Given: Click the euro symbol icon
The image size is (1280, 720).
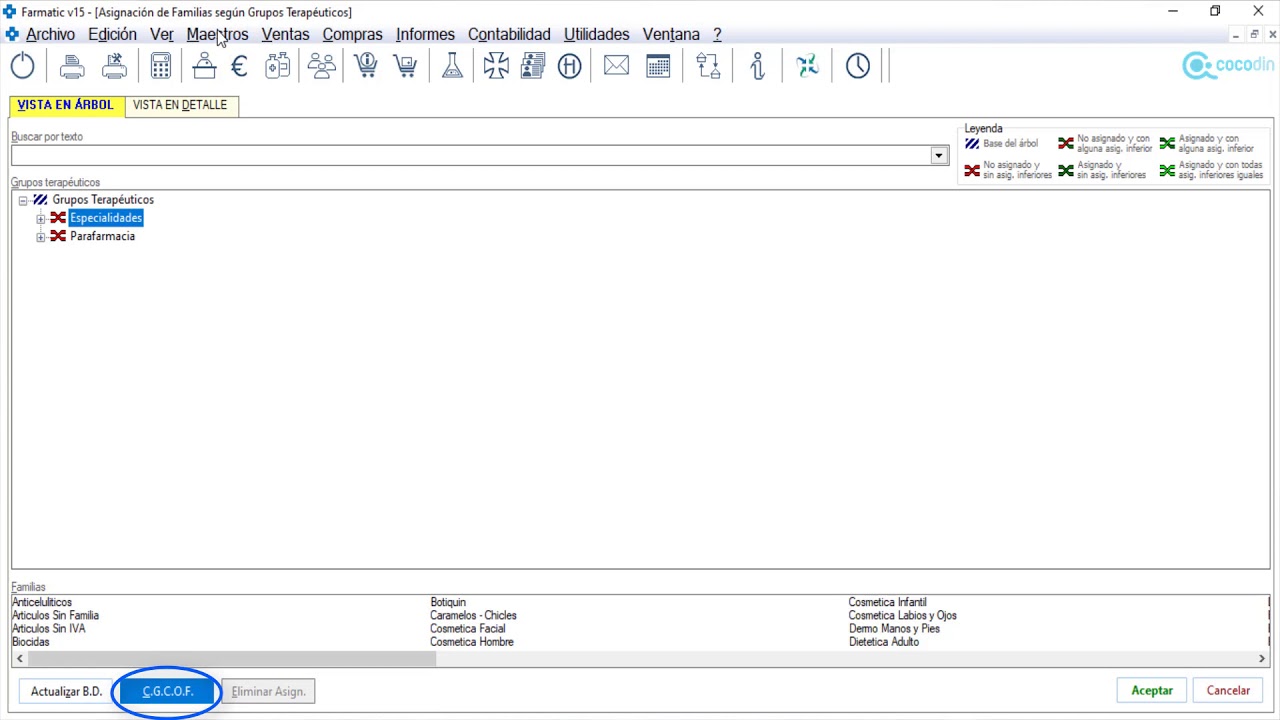Looking at the screenshot, I should pyautogui.click(x=239, y=66).
